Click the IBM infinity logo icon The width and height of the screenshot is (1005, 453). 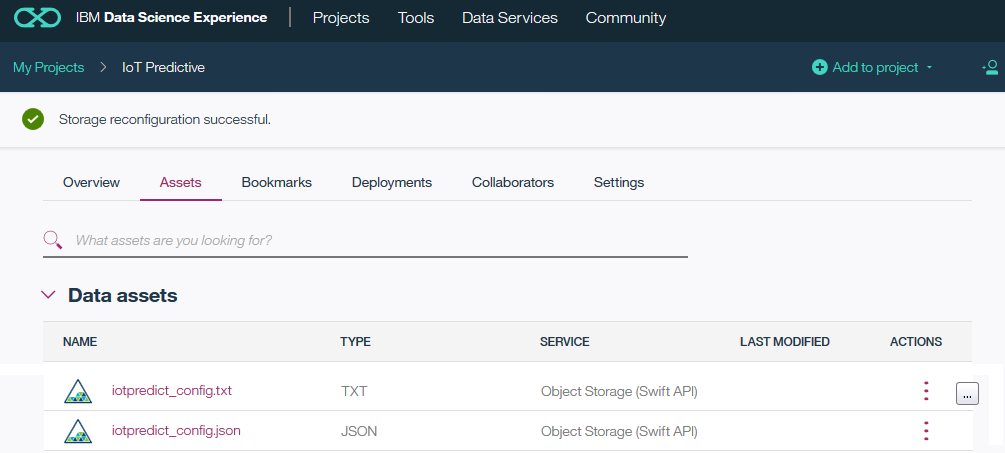(x=38, y=18)
